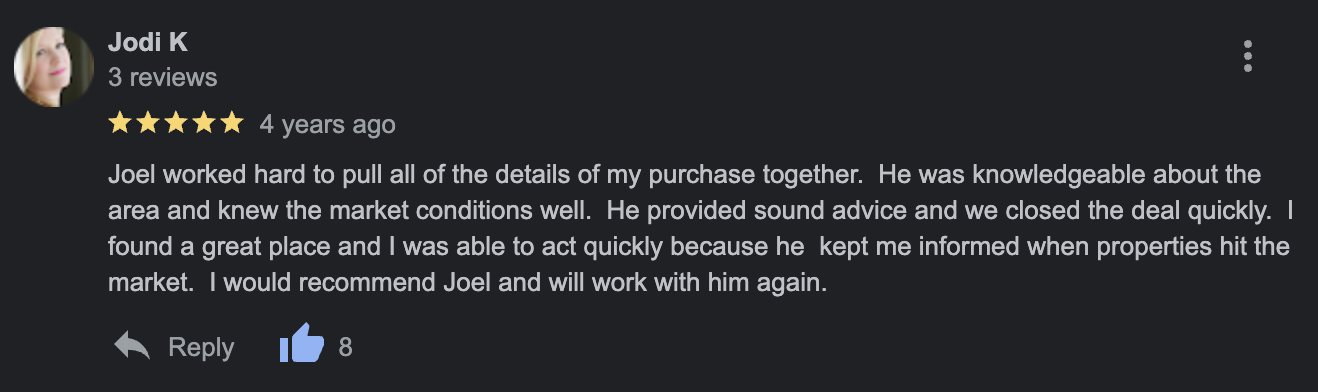Click the like count number 8
Viewport: 1318px width, 392px height.
(345, 347)
